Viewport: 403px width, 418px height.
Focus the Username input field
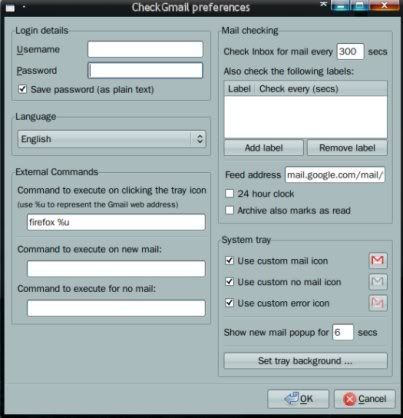pos(145,49)
